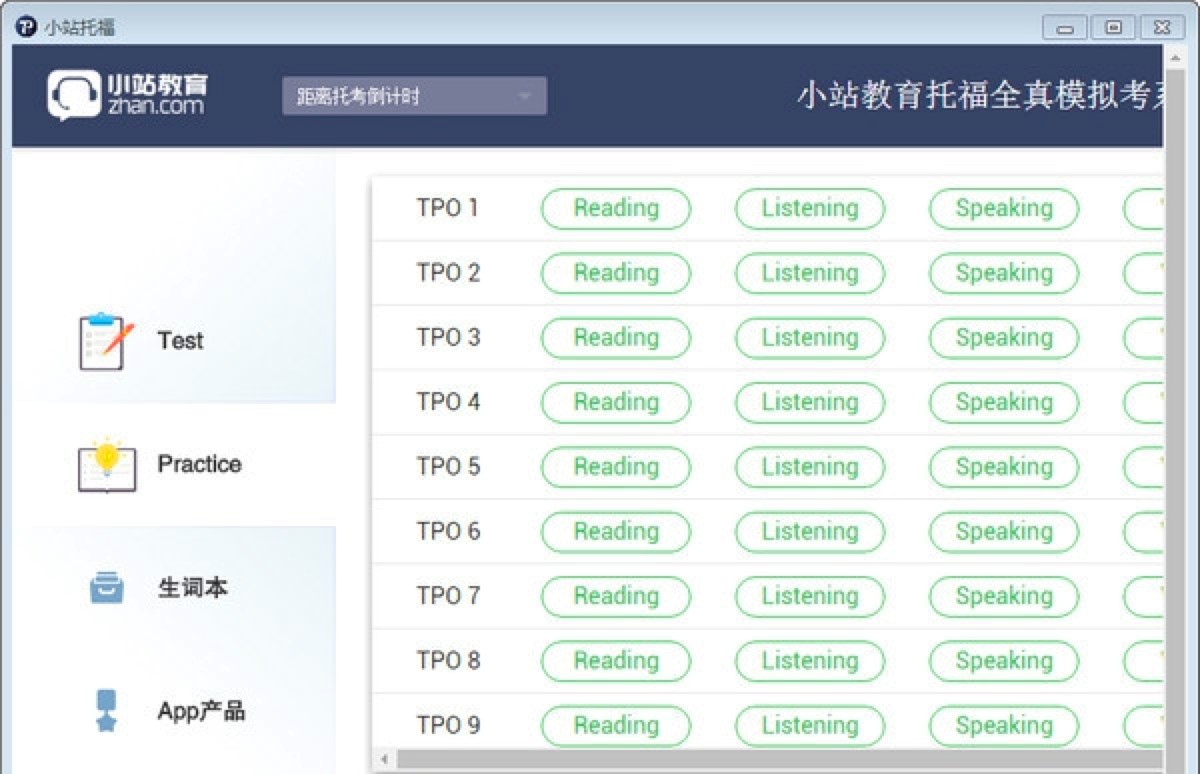
Task: Open TPO 2 Speaking section
Action: [1004, 273]
